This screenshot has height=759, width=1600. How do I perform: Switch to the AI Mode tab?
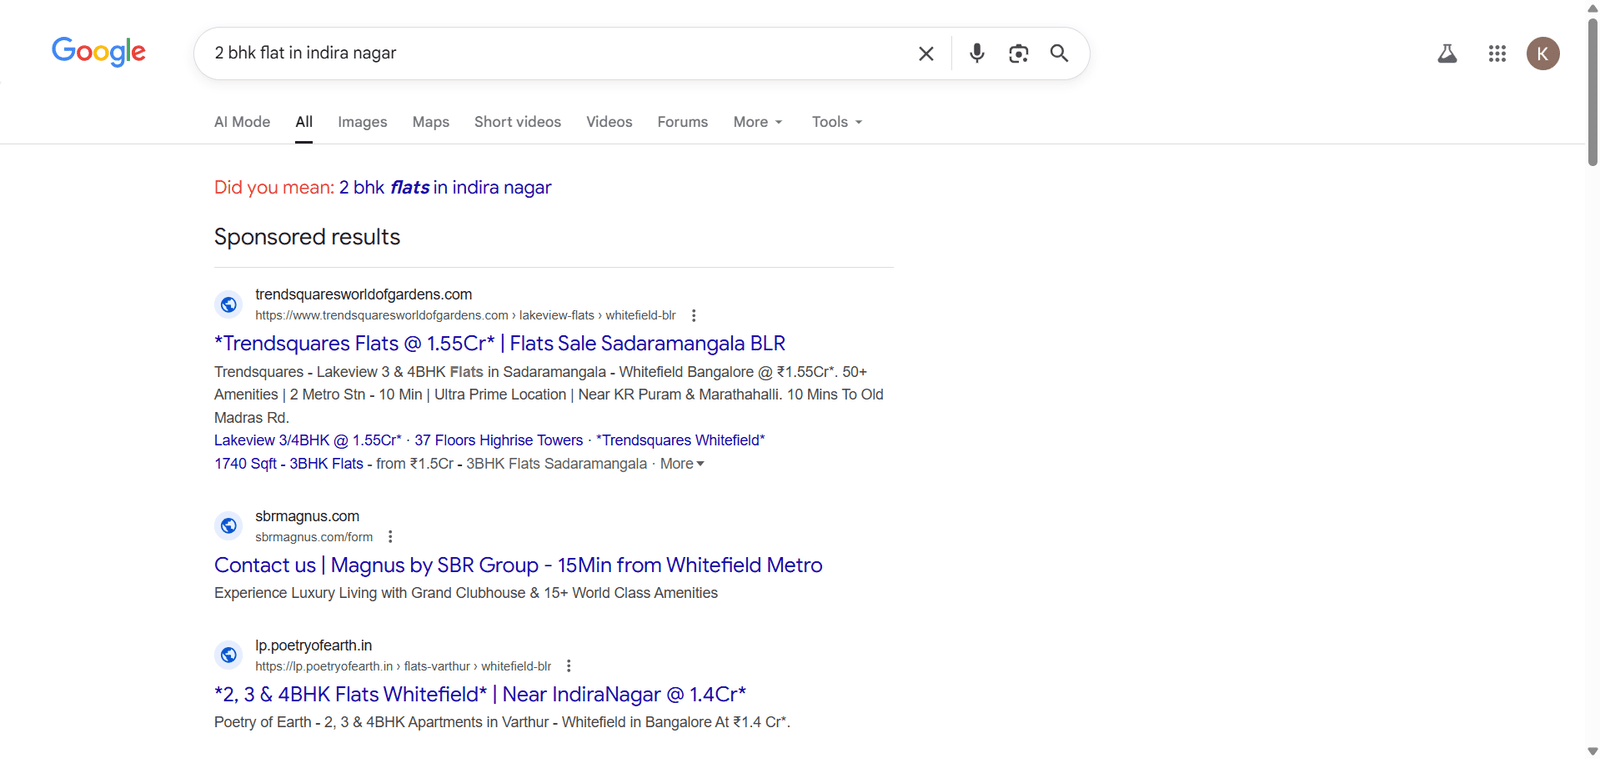tap(242, 122)
